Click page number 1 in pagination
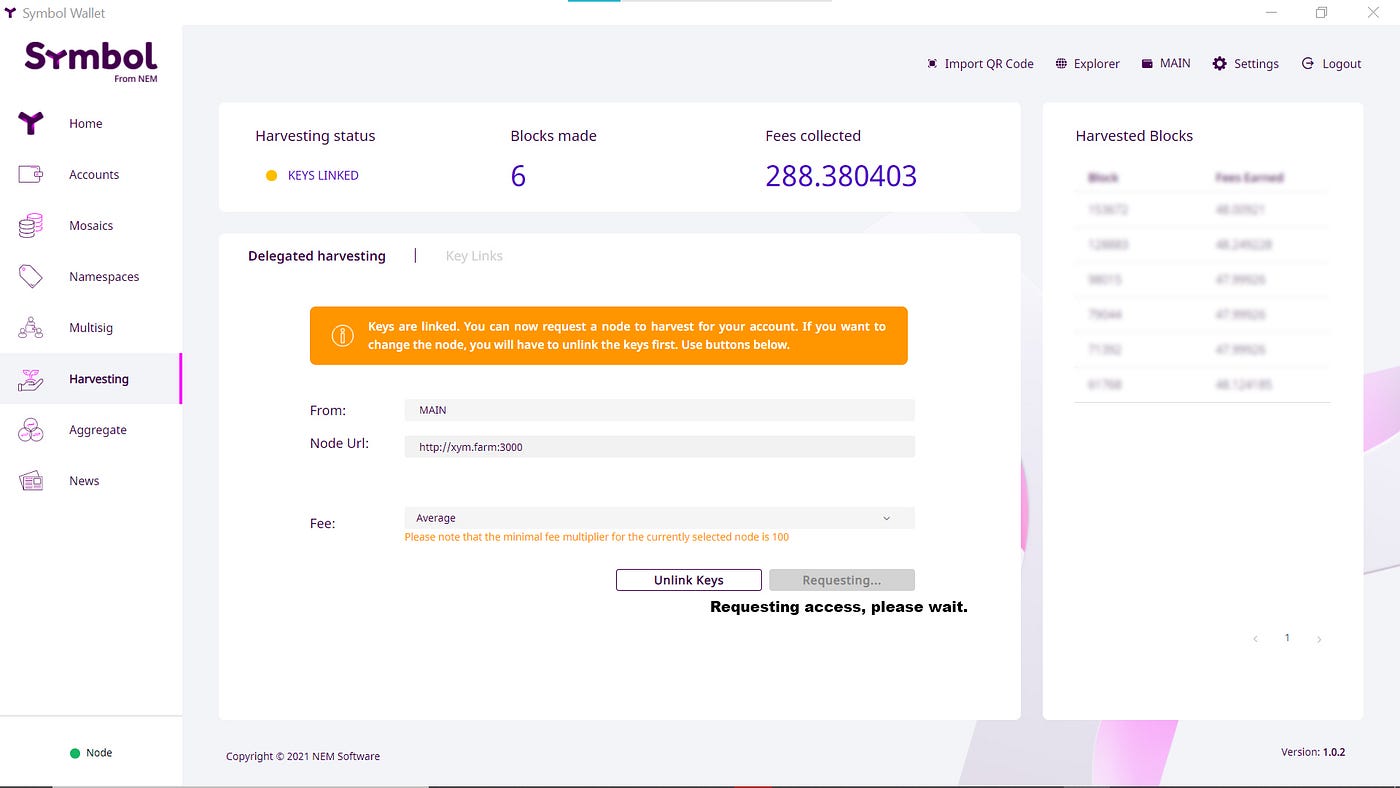The height and width of the screenshot is (788, 1400). [1287, 638]
